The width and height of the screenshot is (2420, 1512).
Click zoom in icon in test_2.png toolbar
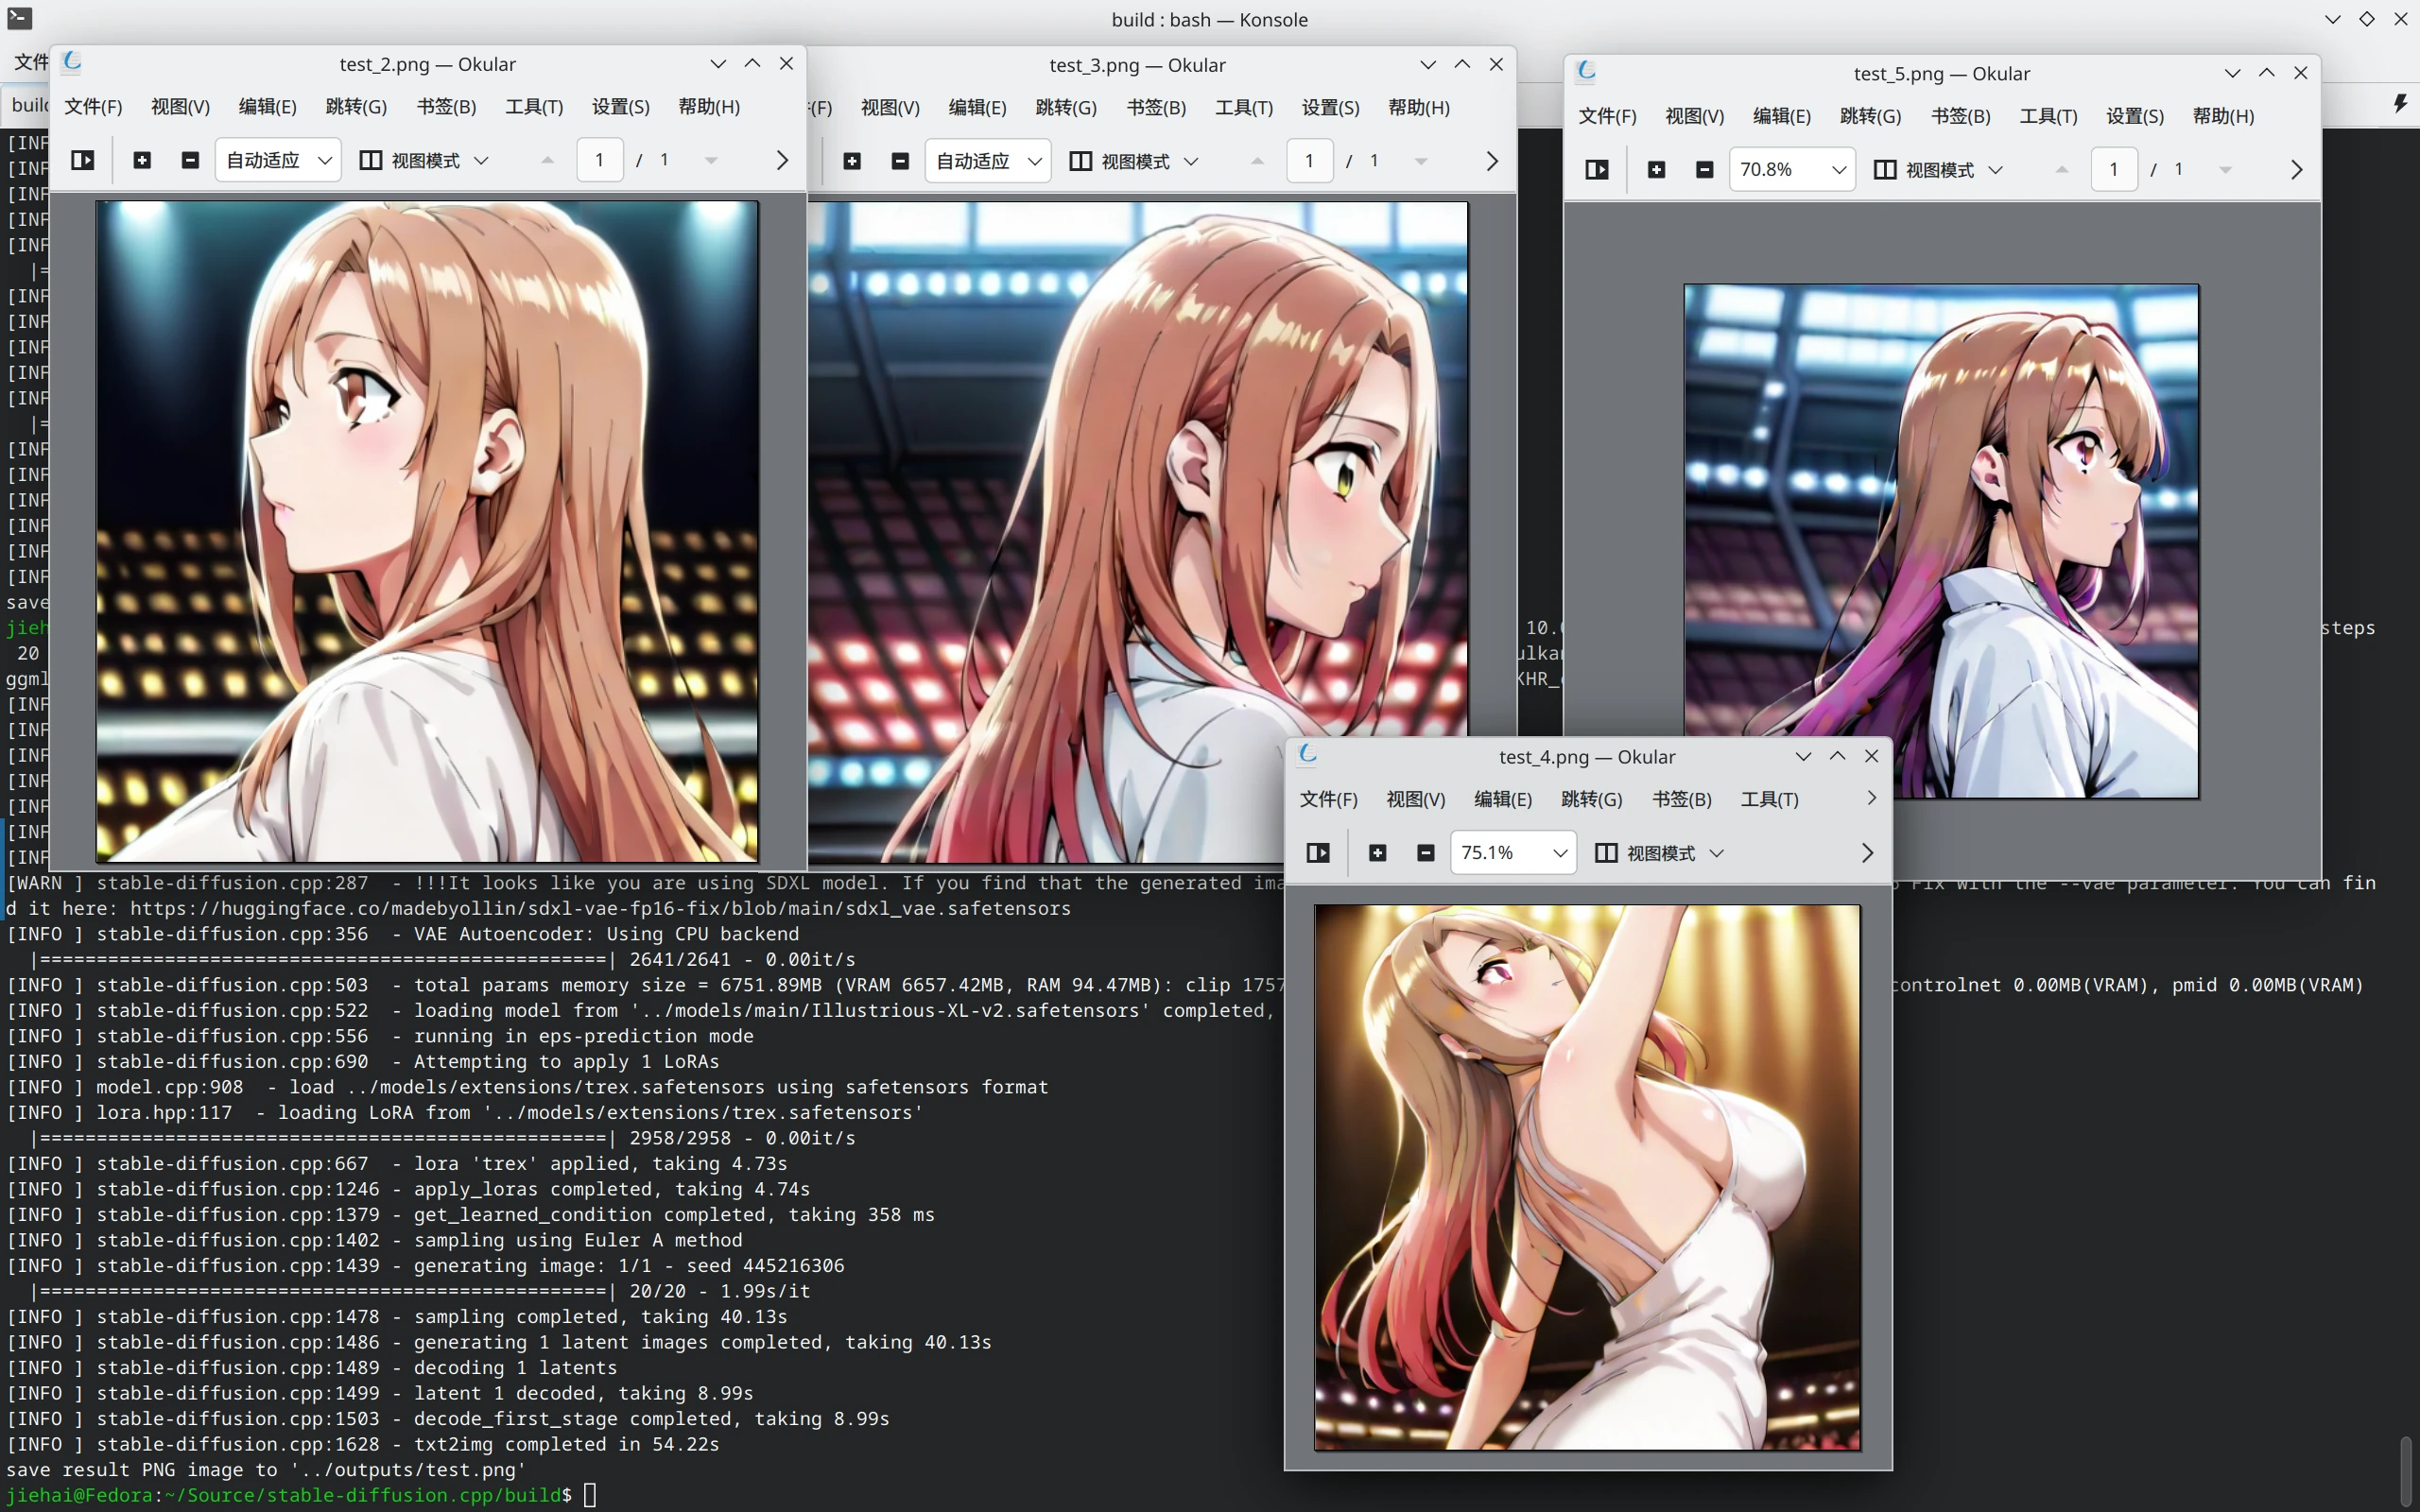click(142, 160)
